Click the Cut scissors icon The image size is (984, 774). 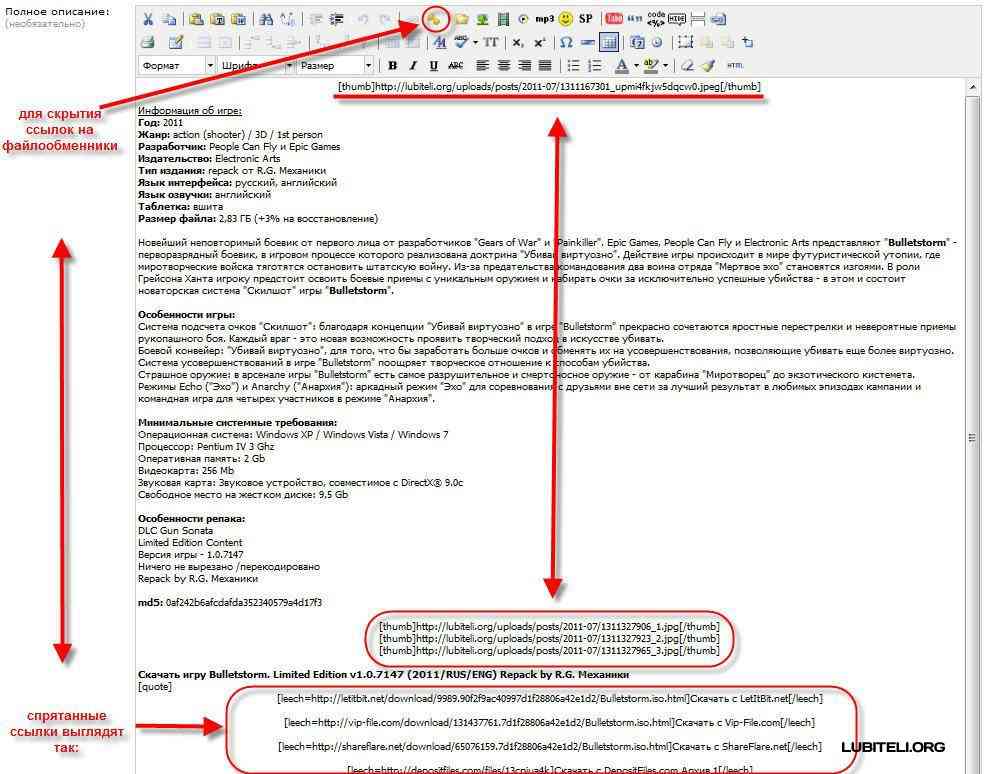tap(148, 19)
